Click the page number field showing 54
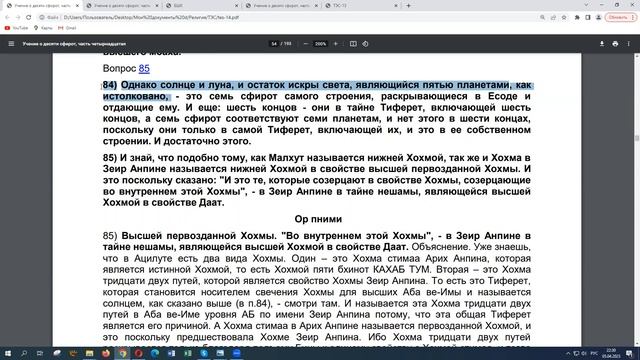 click(x=274, y=44)
